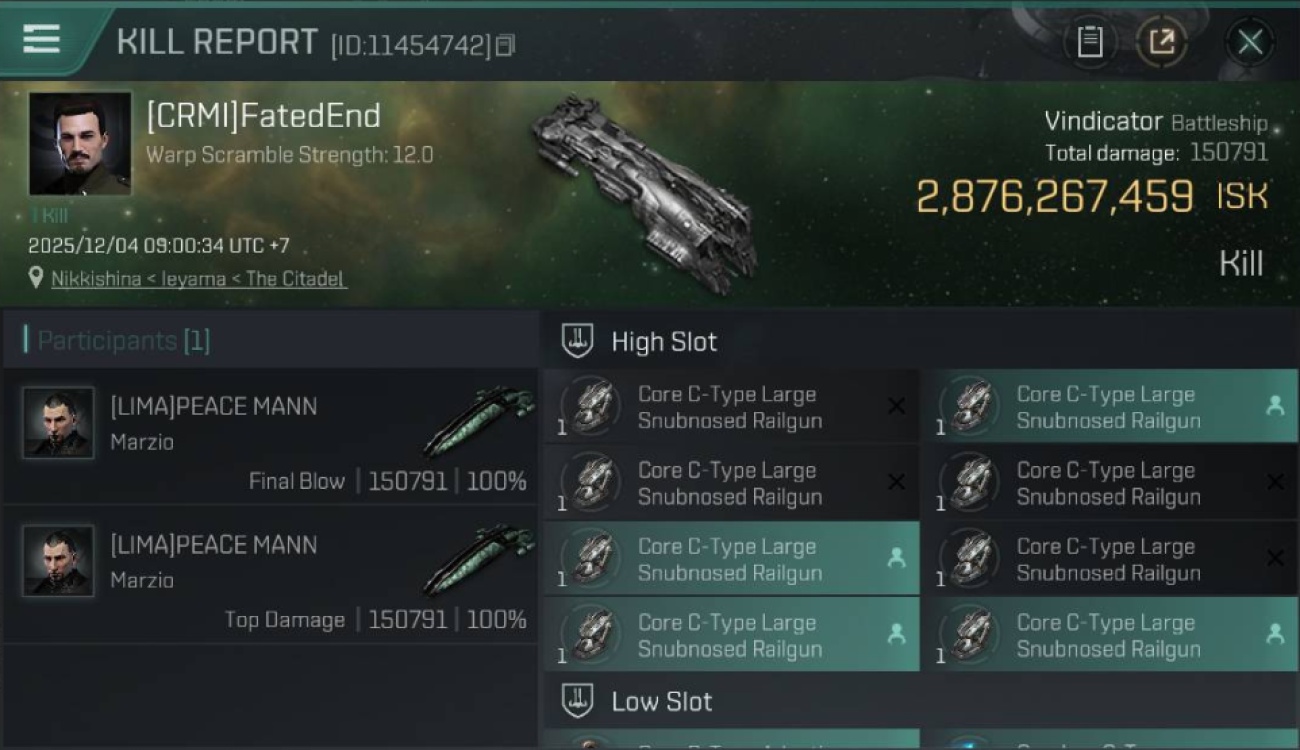Viewport: 1300px width, 750px height.
Task: Share the kill report externally
Action: [1161, 42]
